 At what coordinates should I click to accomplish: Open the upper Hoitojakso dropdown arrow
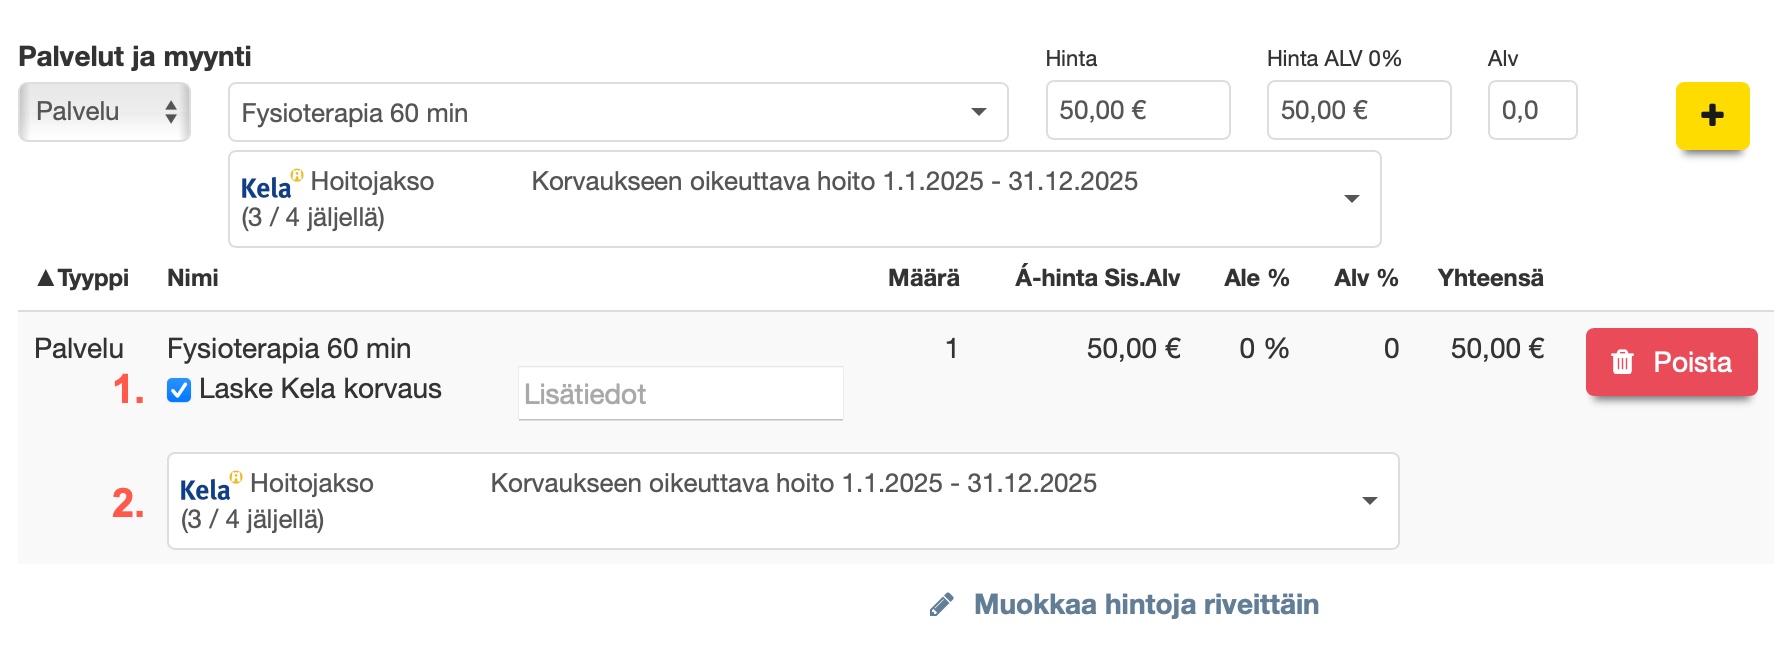tap(1351, 199)
